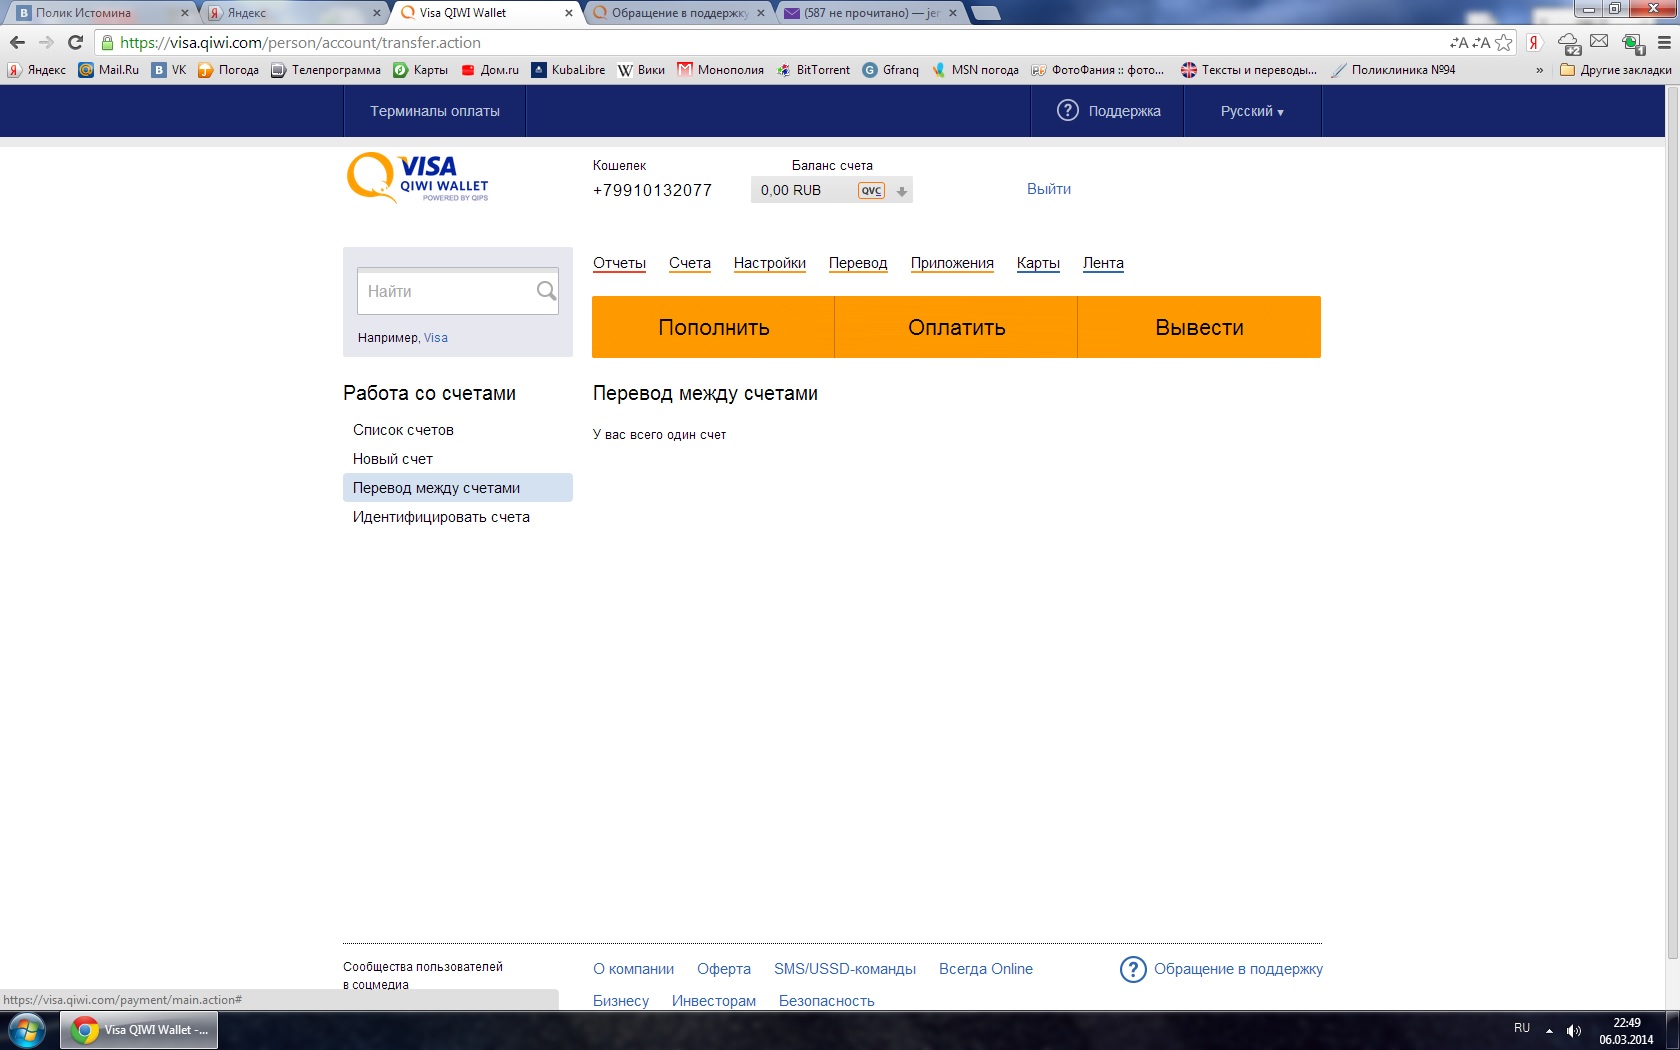1680x1050 pixels.
Task: Click the volume speaker icon in system tray
Action: click(1573, 1030)
